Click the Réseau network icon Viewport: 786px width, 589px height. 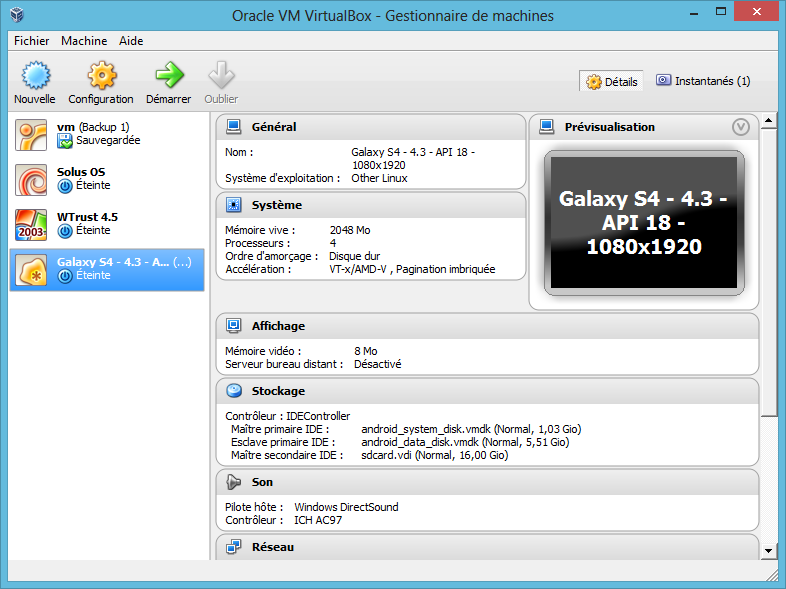(x=233, y=547)
